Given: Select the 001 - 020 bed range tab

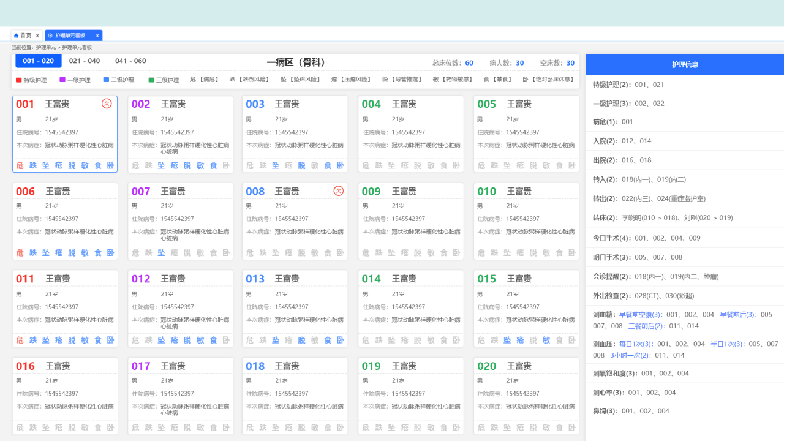Looking at the screenshot, I should pos(39,61).
